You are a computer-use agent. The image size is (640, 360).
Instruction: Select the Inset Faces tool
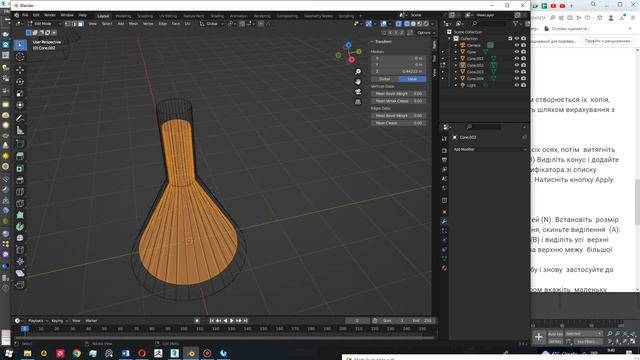click(20, 168)
